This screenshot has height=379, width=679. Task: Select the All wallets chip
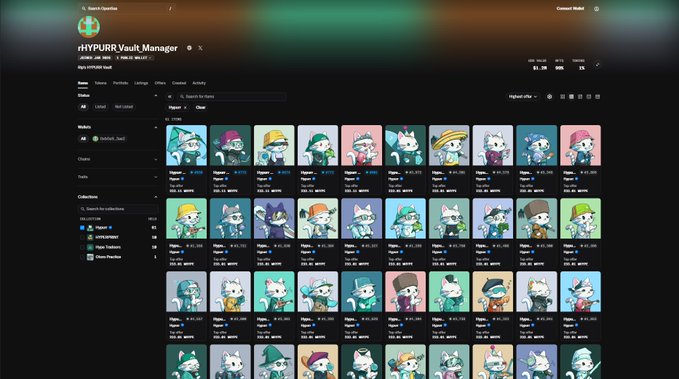pos(83,139)
